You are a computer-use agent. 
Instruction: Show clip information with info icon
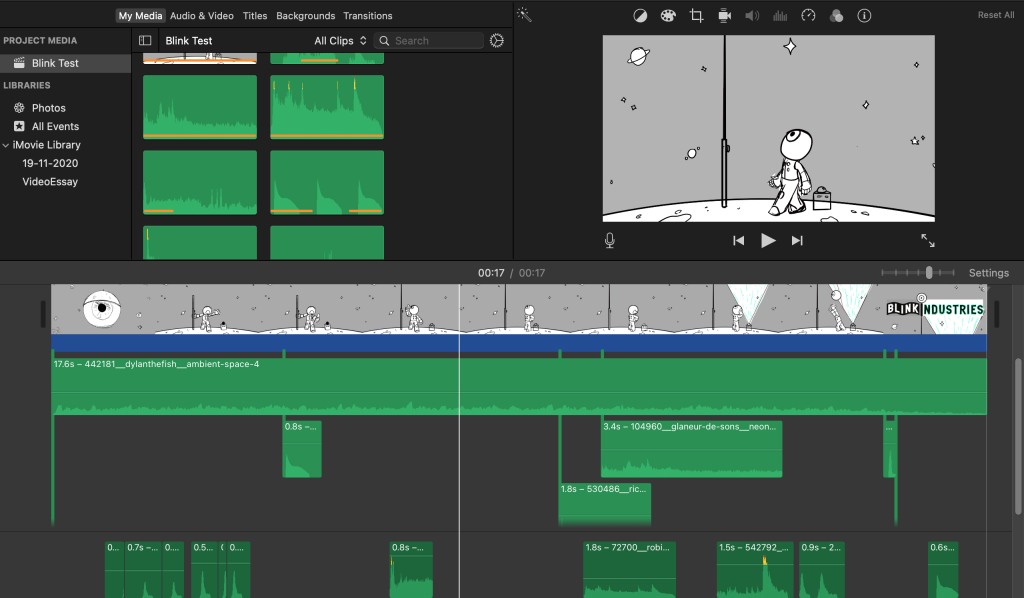[865, 16]
